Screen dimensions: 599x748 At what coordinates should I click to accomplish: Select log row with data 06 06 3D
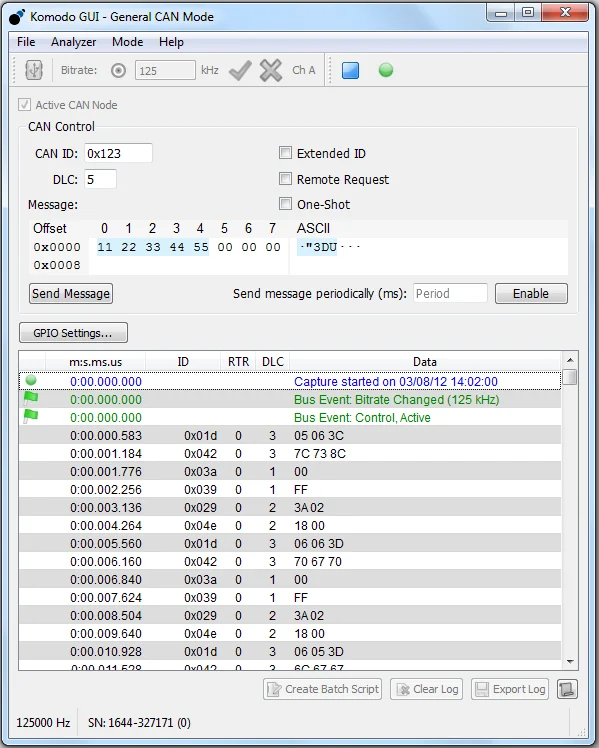click(x=290, y=543)
